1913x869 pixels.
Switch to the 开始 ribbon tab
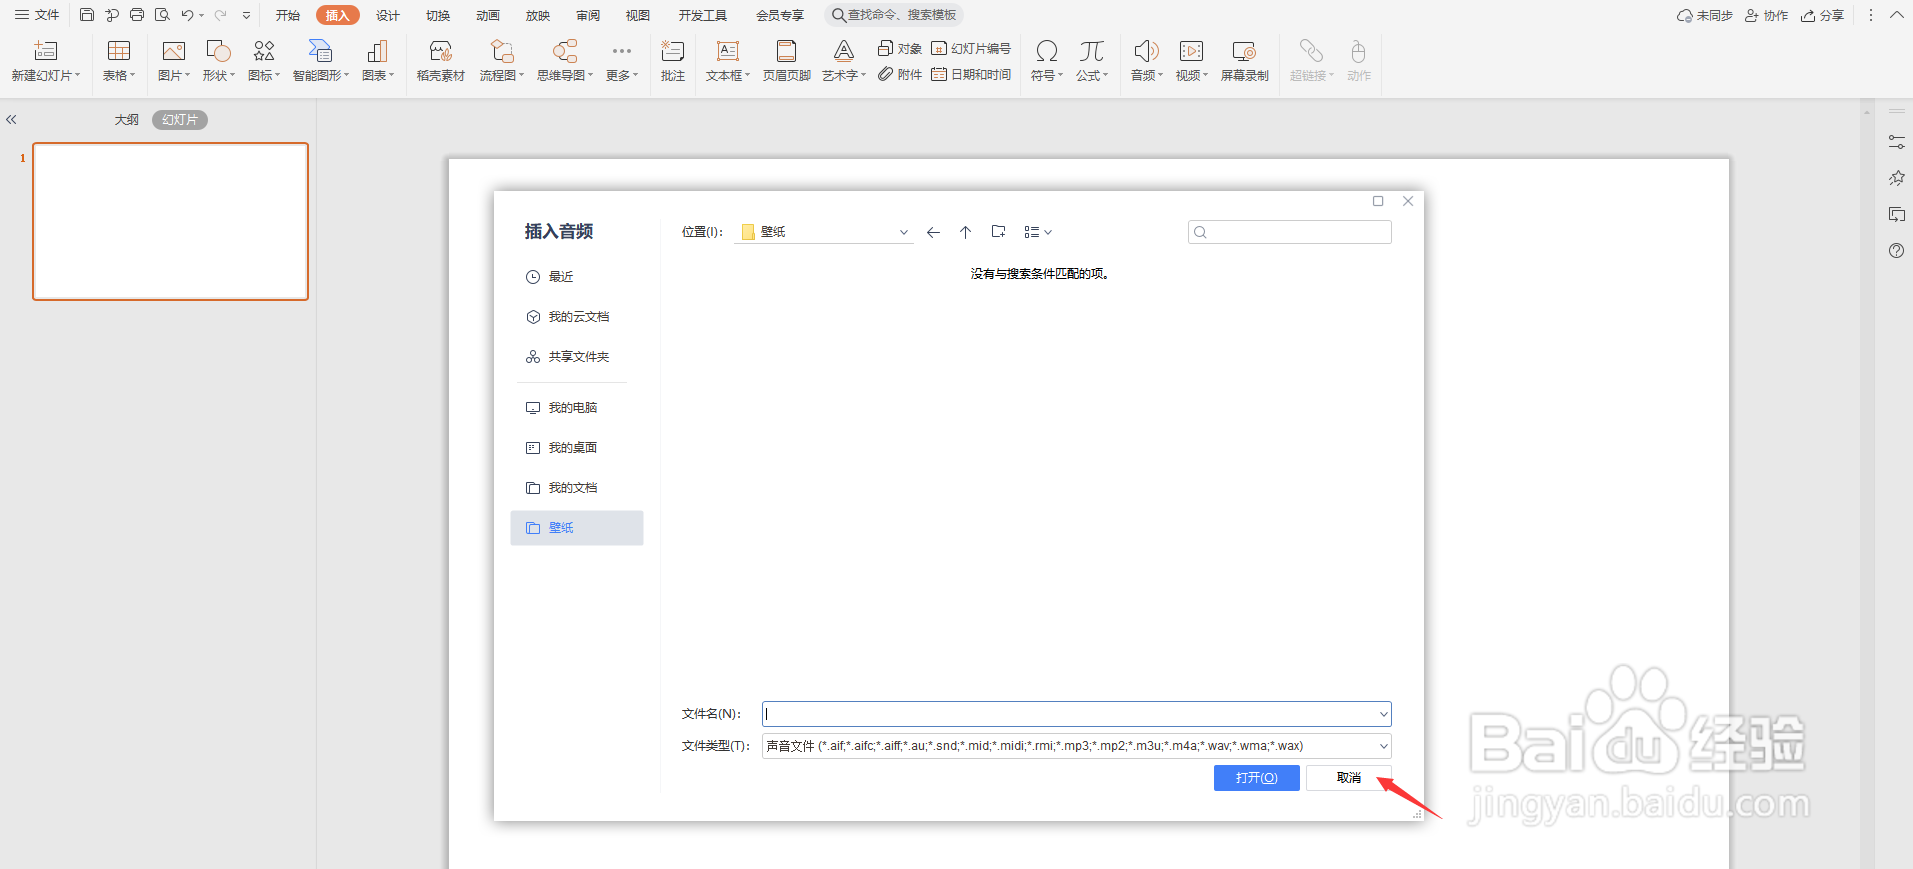pyautogui.click(x=288, y=15)
